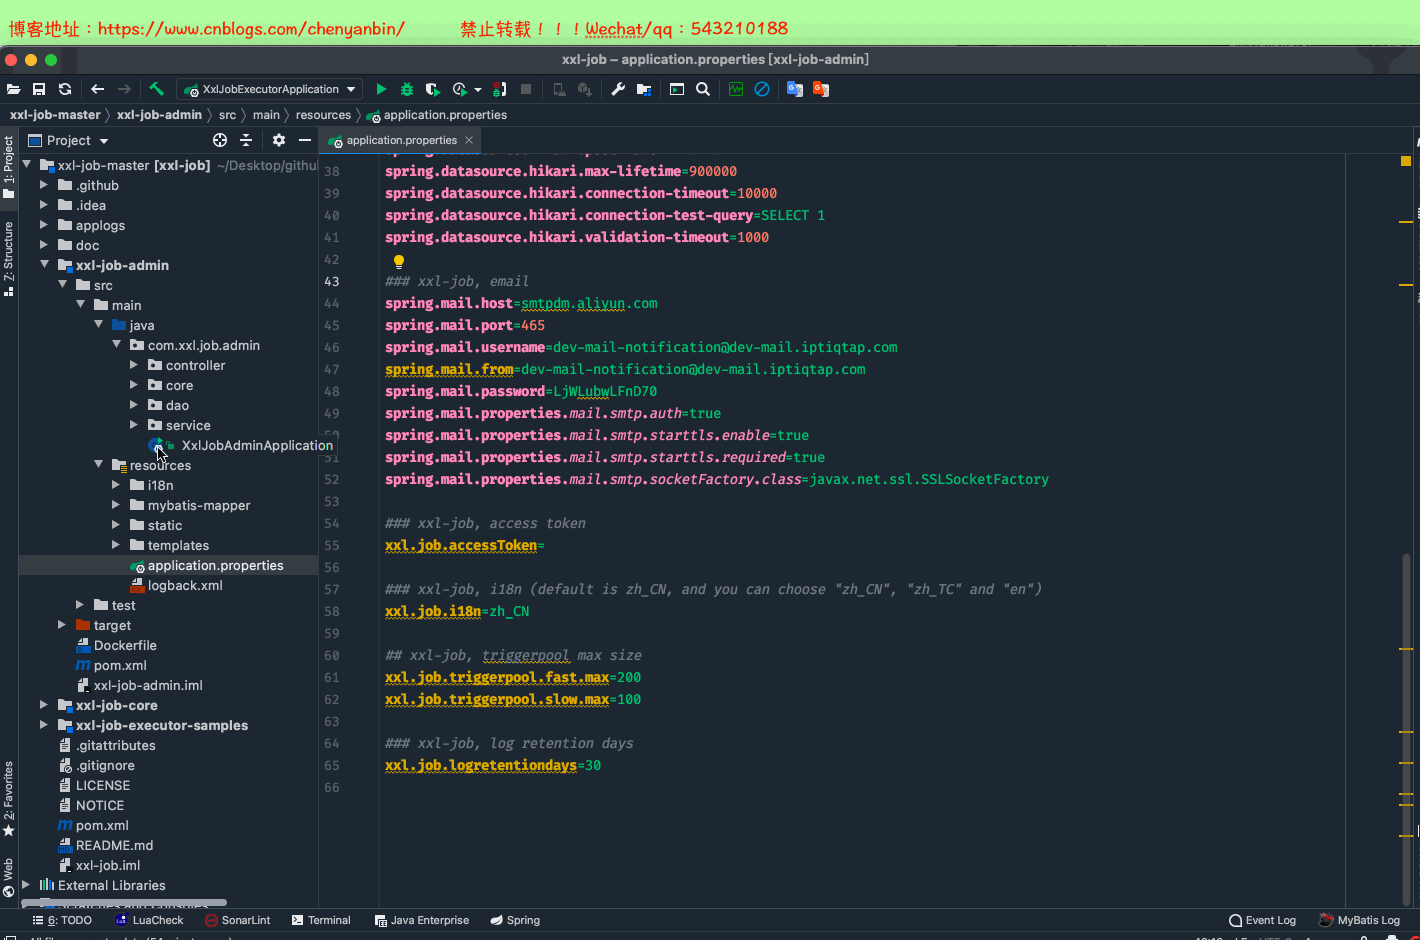Open settings with the wrench icon
Image resolution: width=1420 pixels, height=940 pixels.
(x=618, y=89)
